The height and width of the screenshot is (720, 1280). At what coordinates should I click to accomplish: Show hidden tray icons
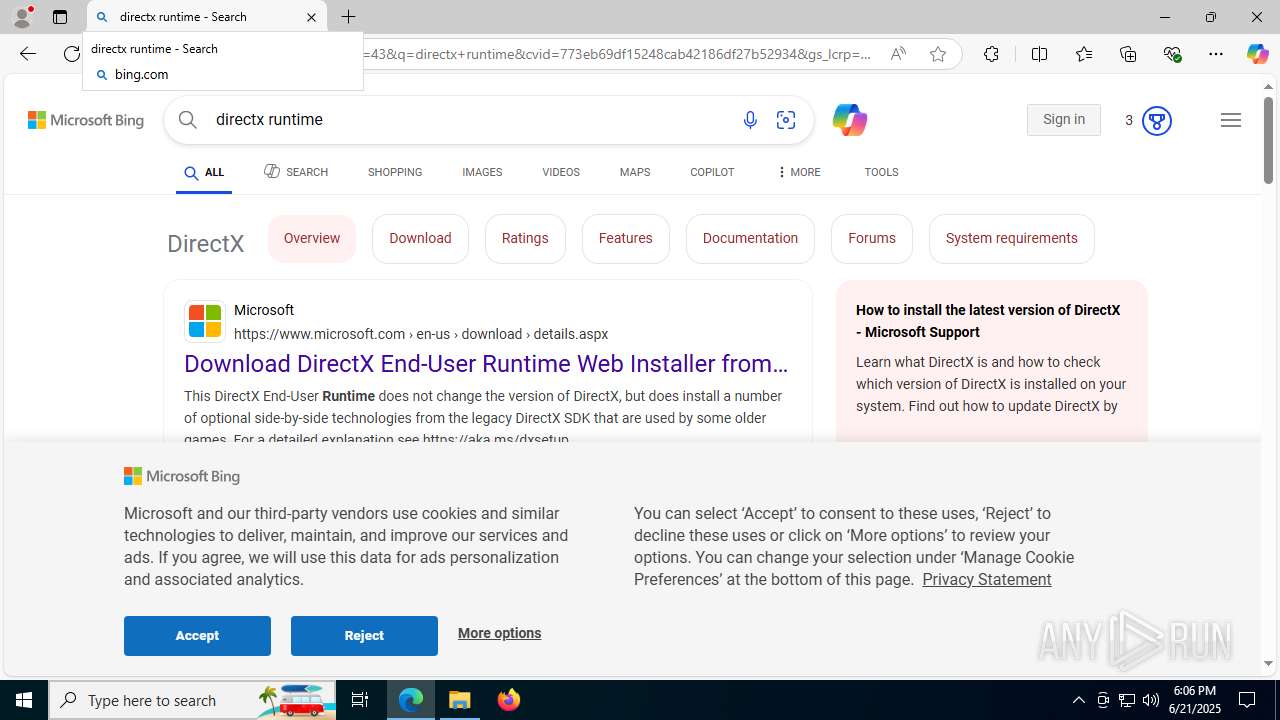[1078, 700]
